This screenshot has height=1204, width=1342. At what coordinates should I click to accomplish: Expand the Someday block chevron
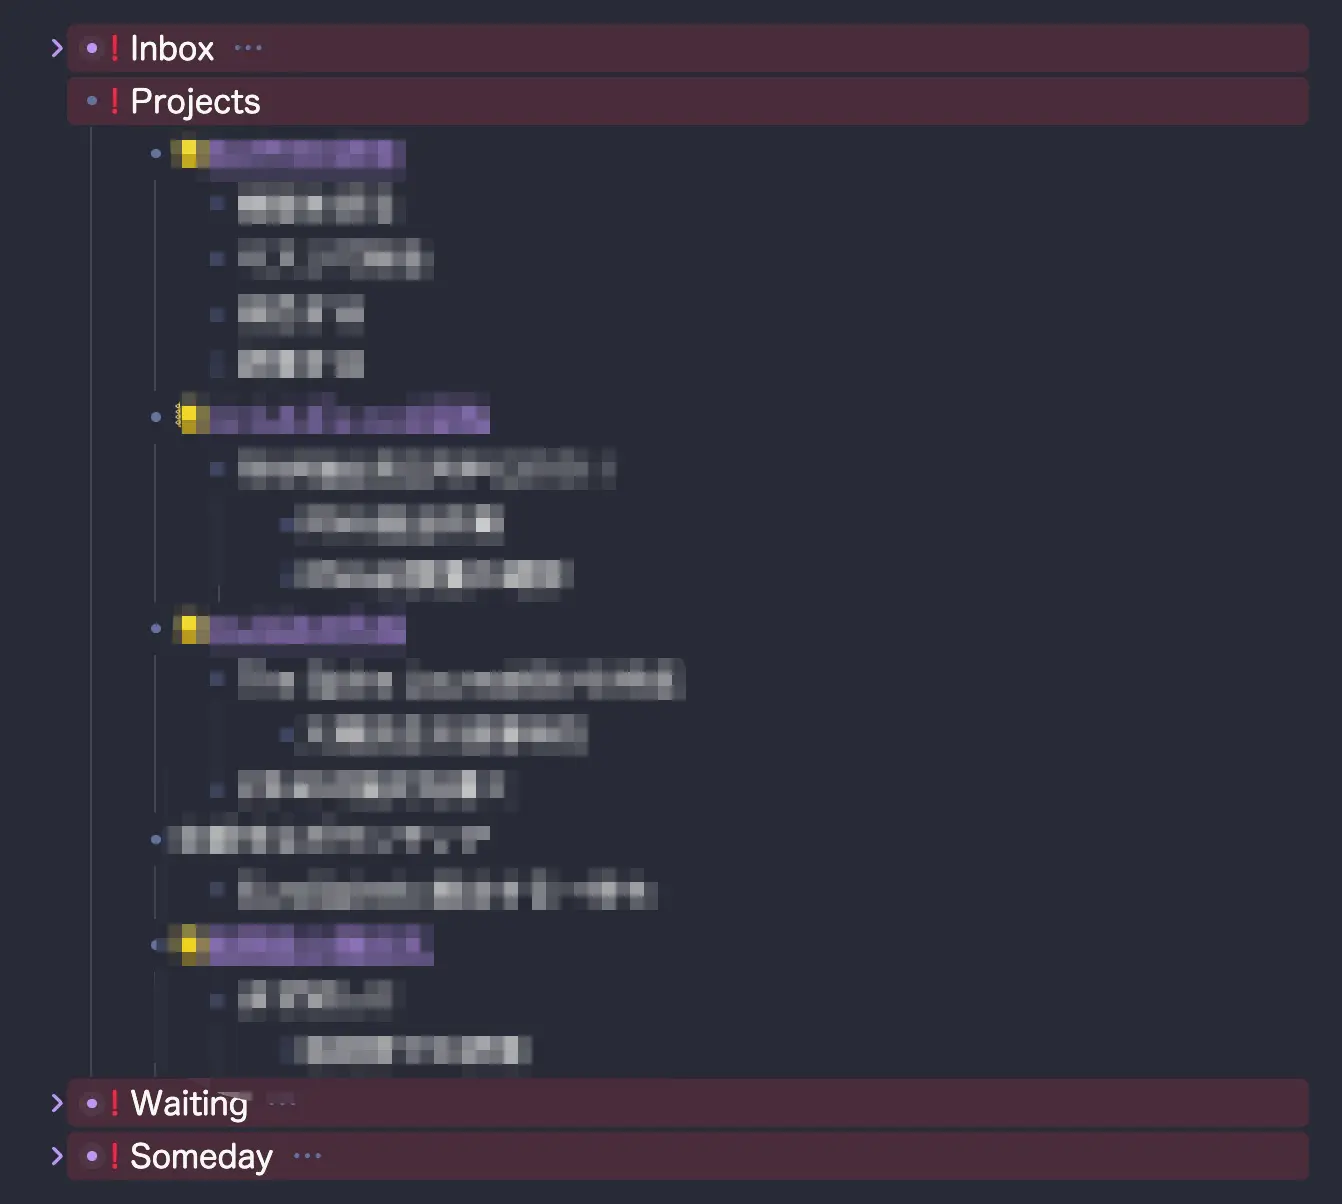coord(57,1156)
